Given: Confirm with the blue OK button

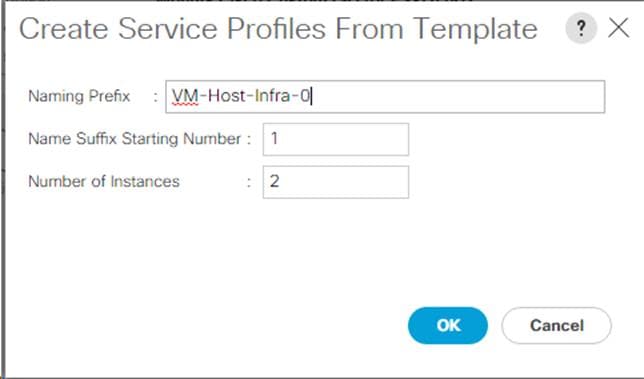Looking at the screenshot, I should point(448,326).
